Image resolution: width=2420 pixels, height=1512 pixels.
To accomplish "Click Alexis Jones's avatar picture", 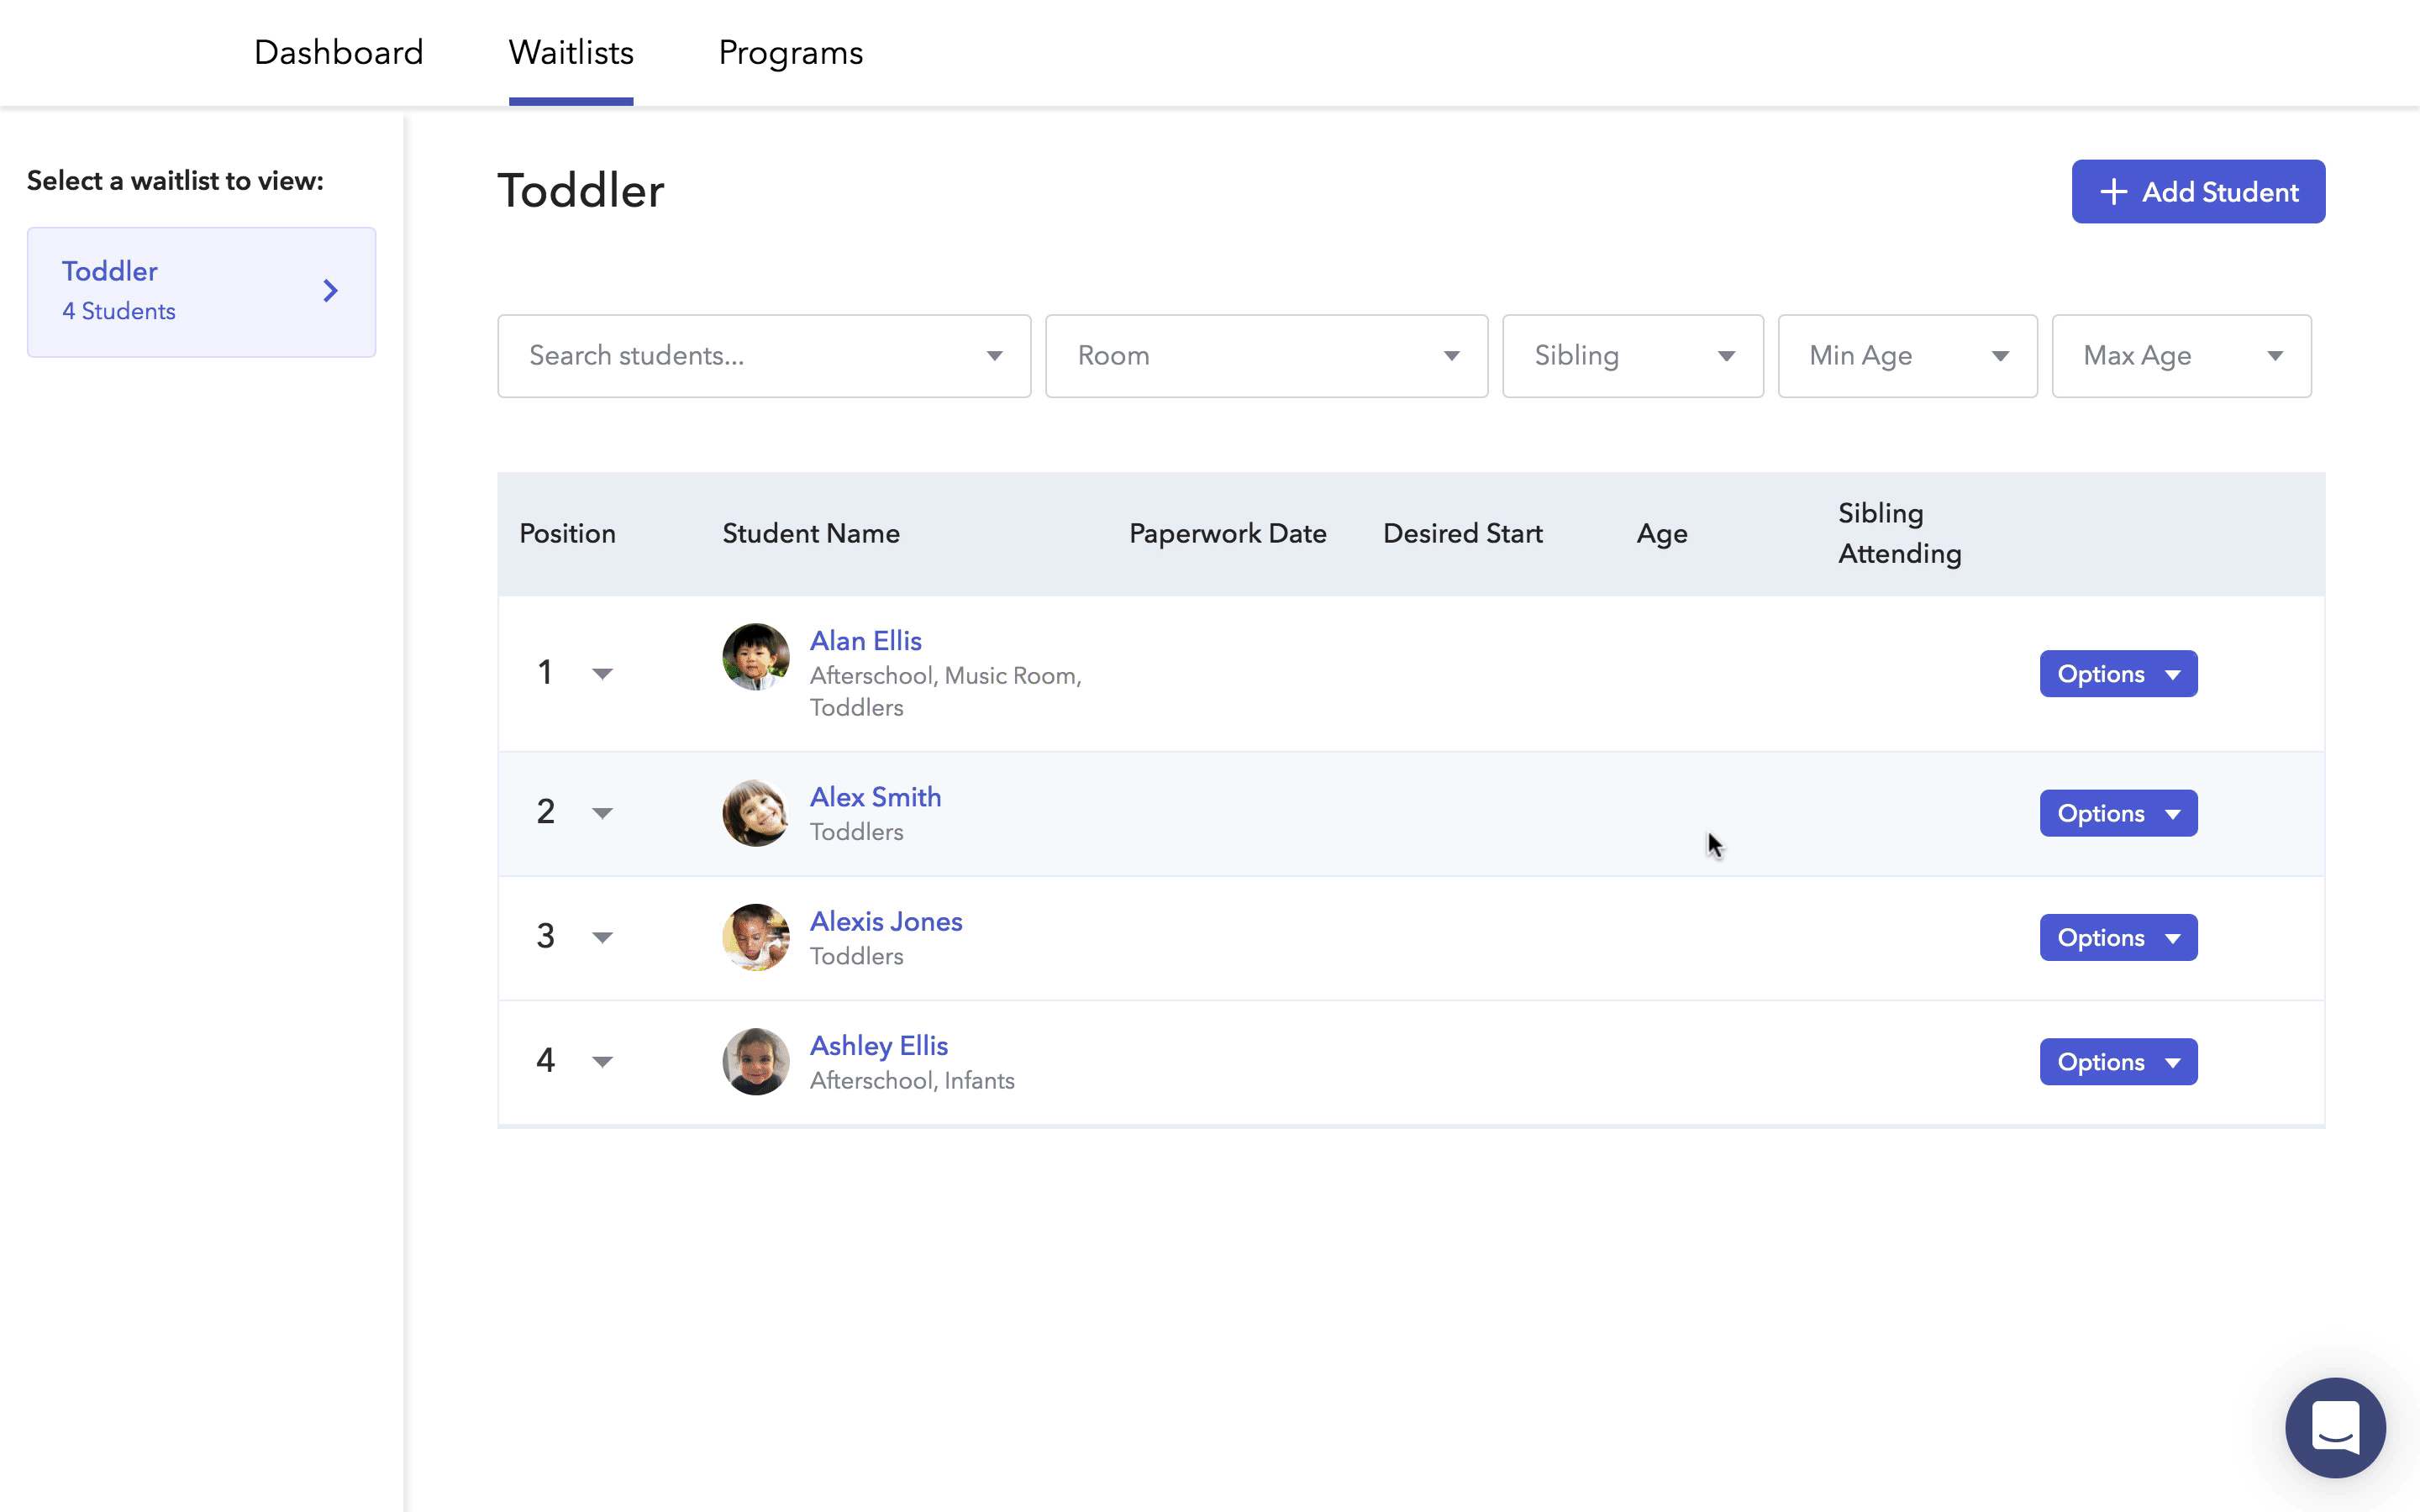I will coord(755,937).
